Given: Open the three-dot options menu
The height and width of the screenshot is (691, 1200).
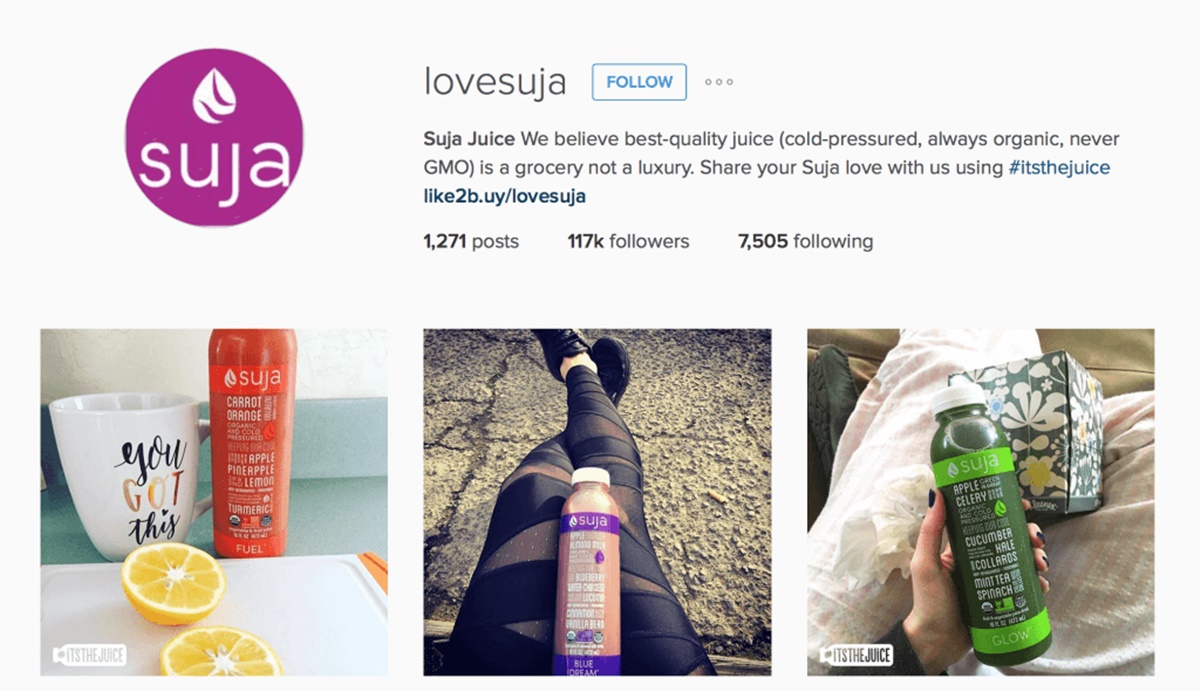Looking at the screenshot, I should click(718, 82).
